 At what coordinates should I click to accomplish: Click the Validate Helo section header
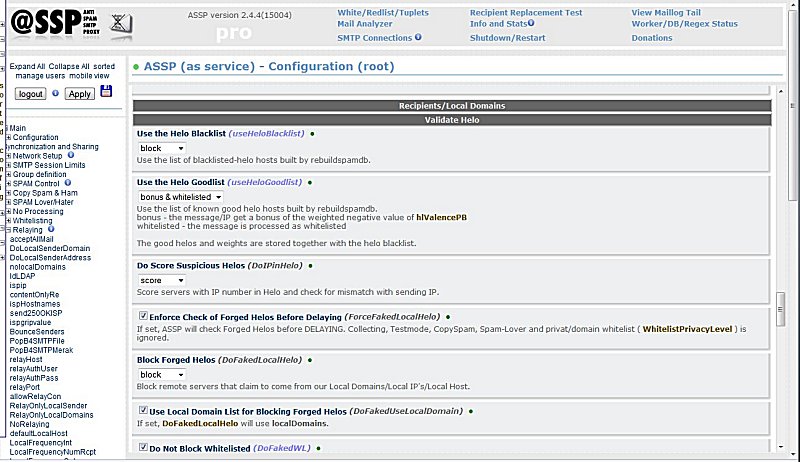point(452,120)
